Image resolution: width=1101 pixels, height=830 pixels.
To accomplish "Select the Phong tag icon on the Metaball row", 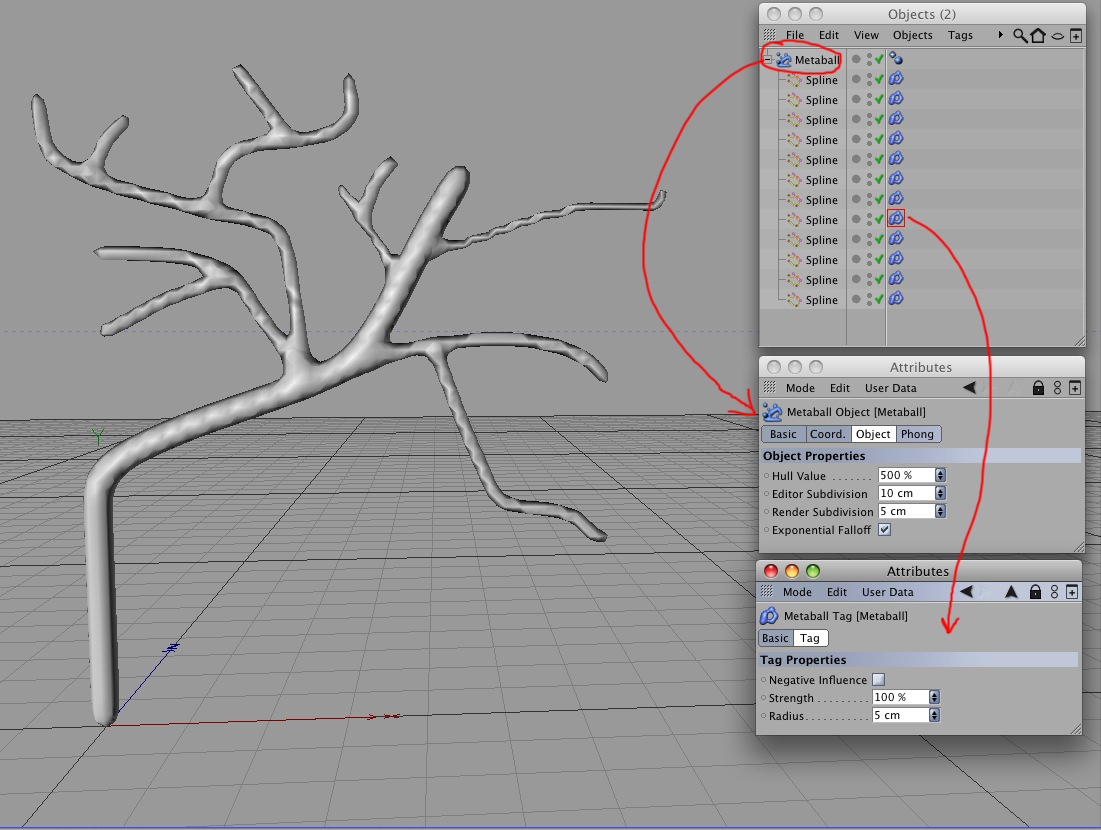I will point(896,58).
